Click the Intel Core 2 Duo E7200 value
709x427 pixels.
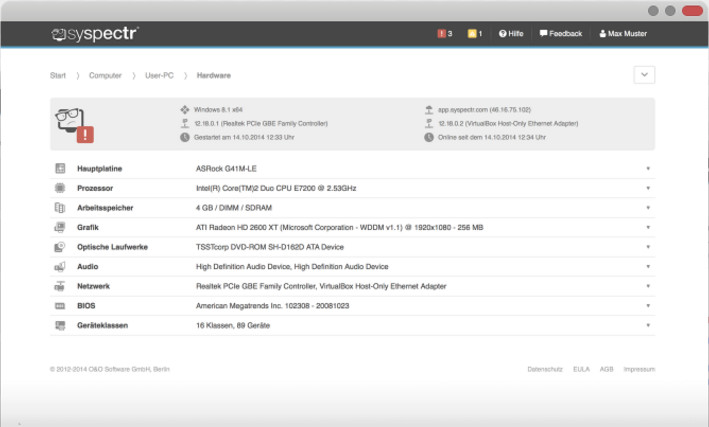[276, 188]
